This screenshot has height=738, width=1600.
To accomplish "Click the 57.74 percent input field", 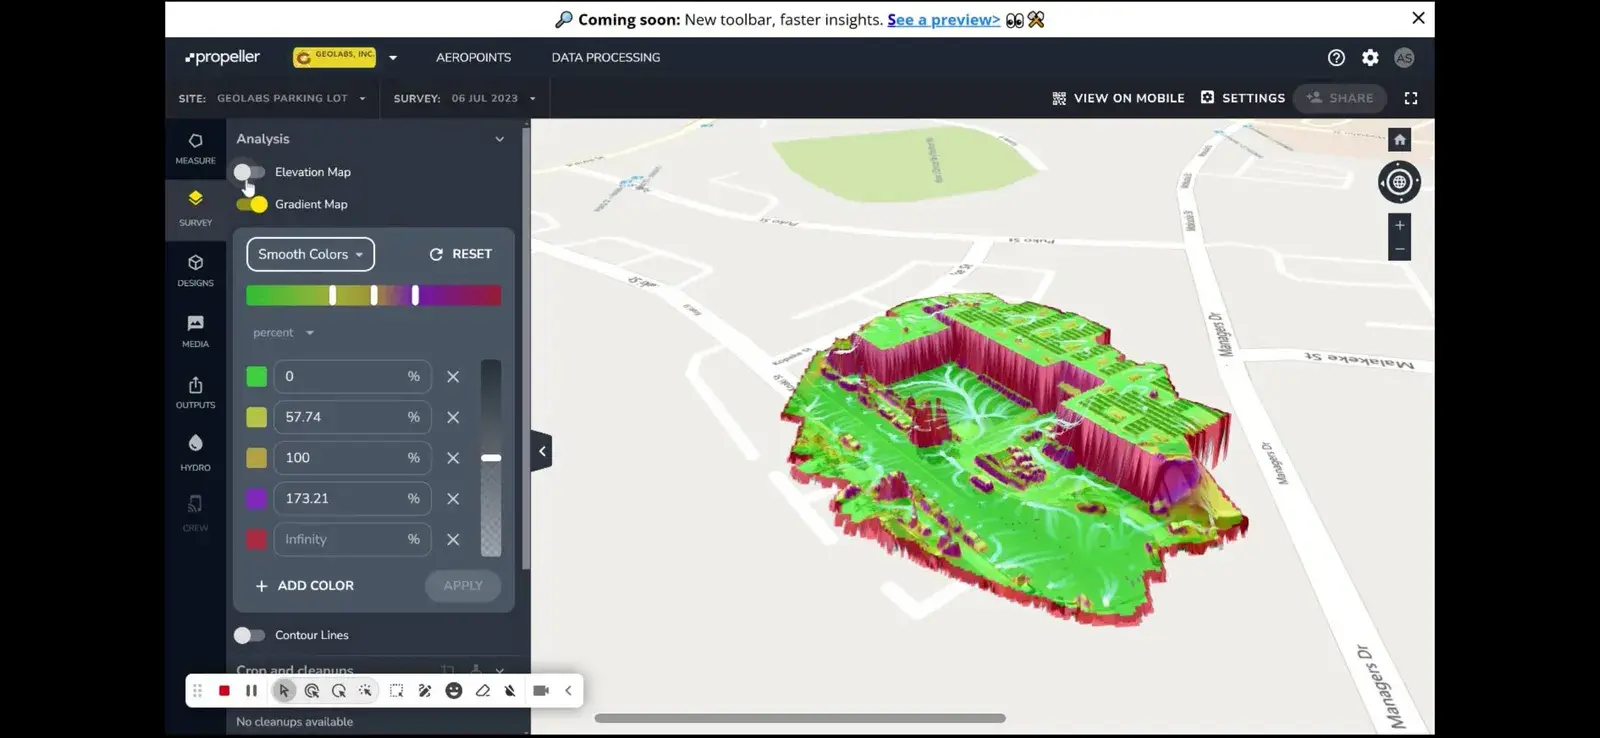I will [352, 417].
